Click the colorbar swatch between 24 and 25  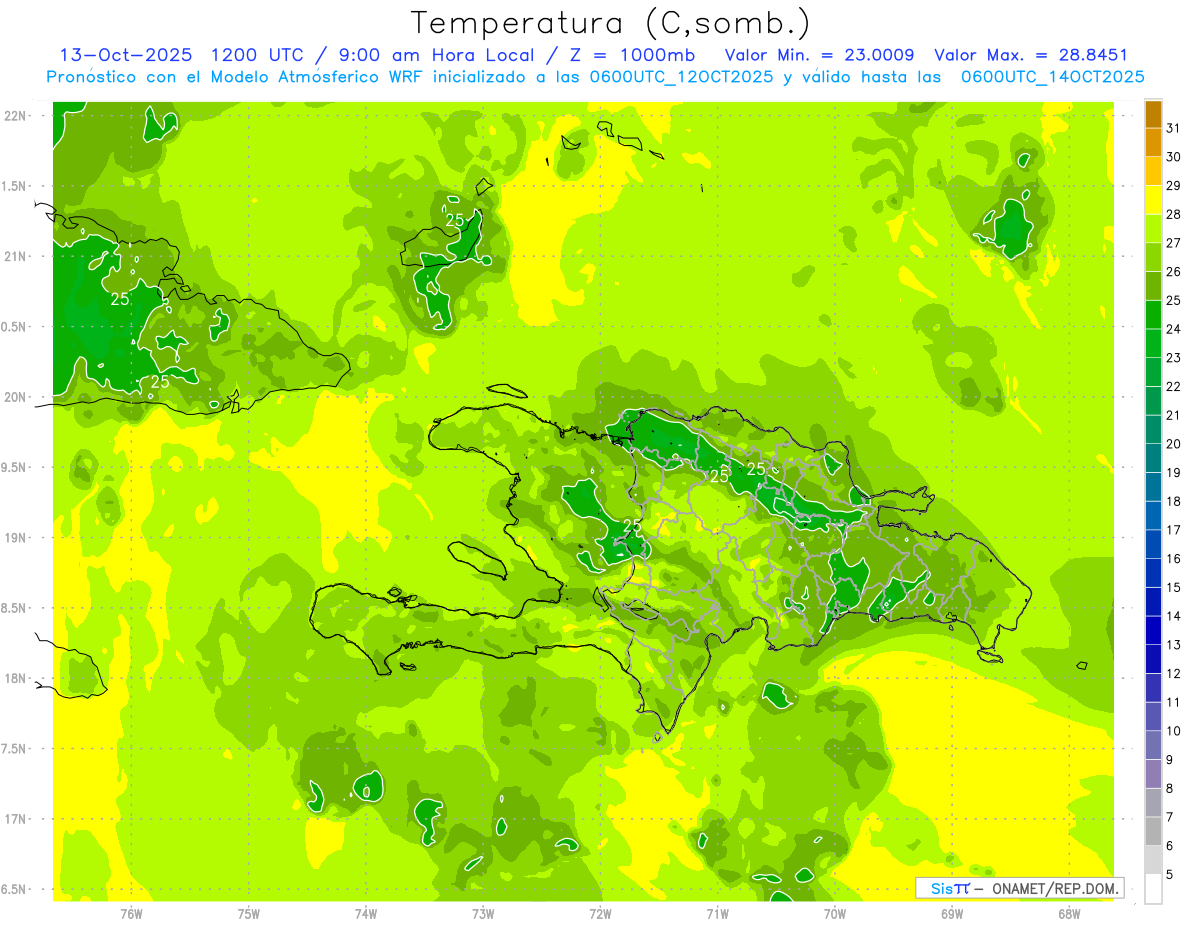tap(1153, 314)
